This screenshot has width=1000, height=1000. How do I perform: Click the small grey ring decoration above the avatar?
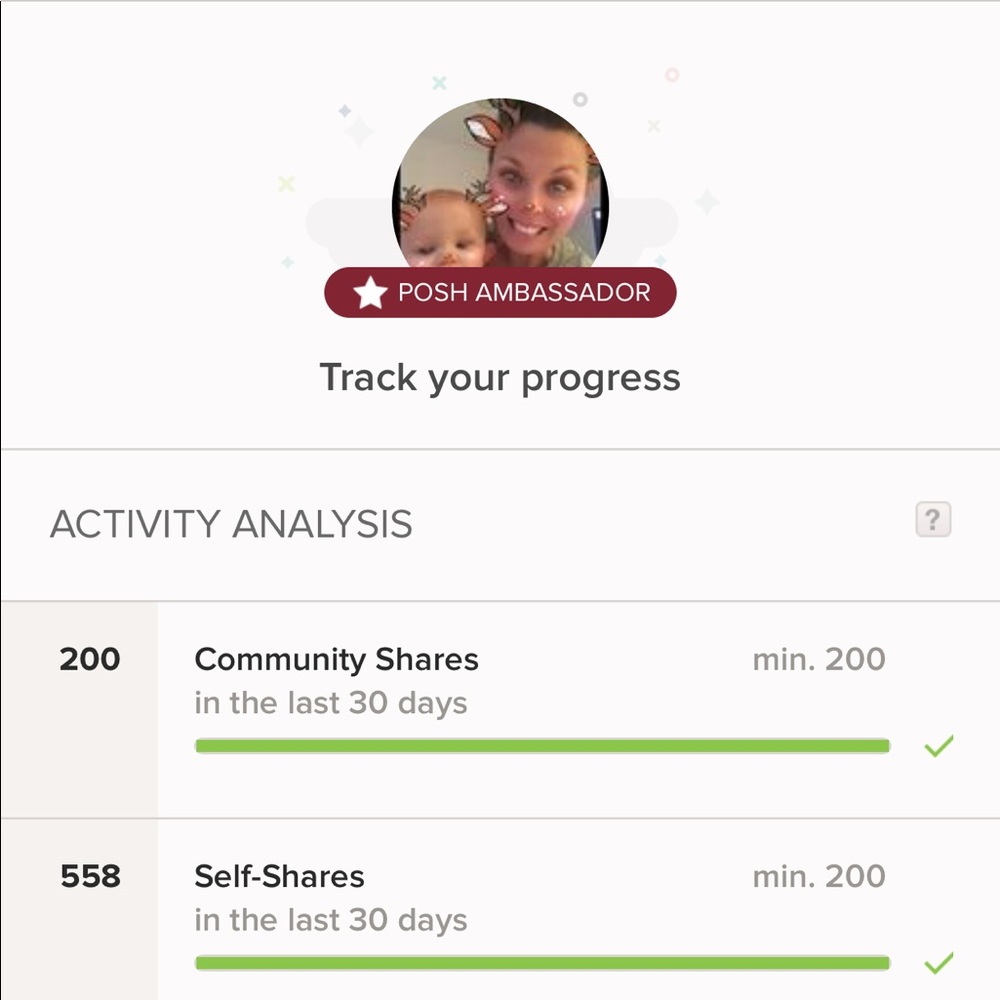(580, 99)
